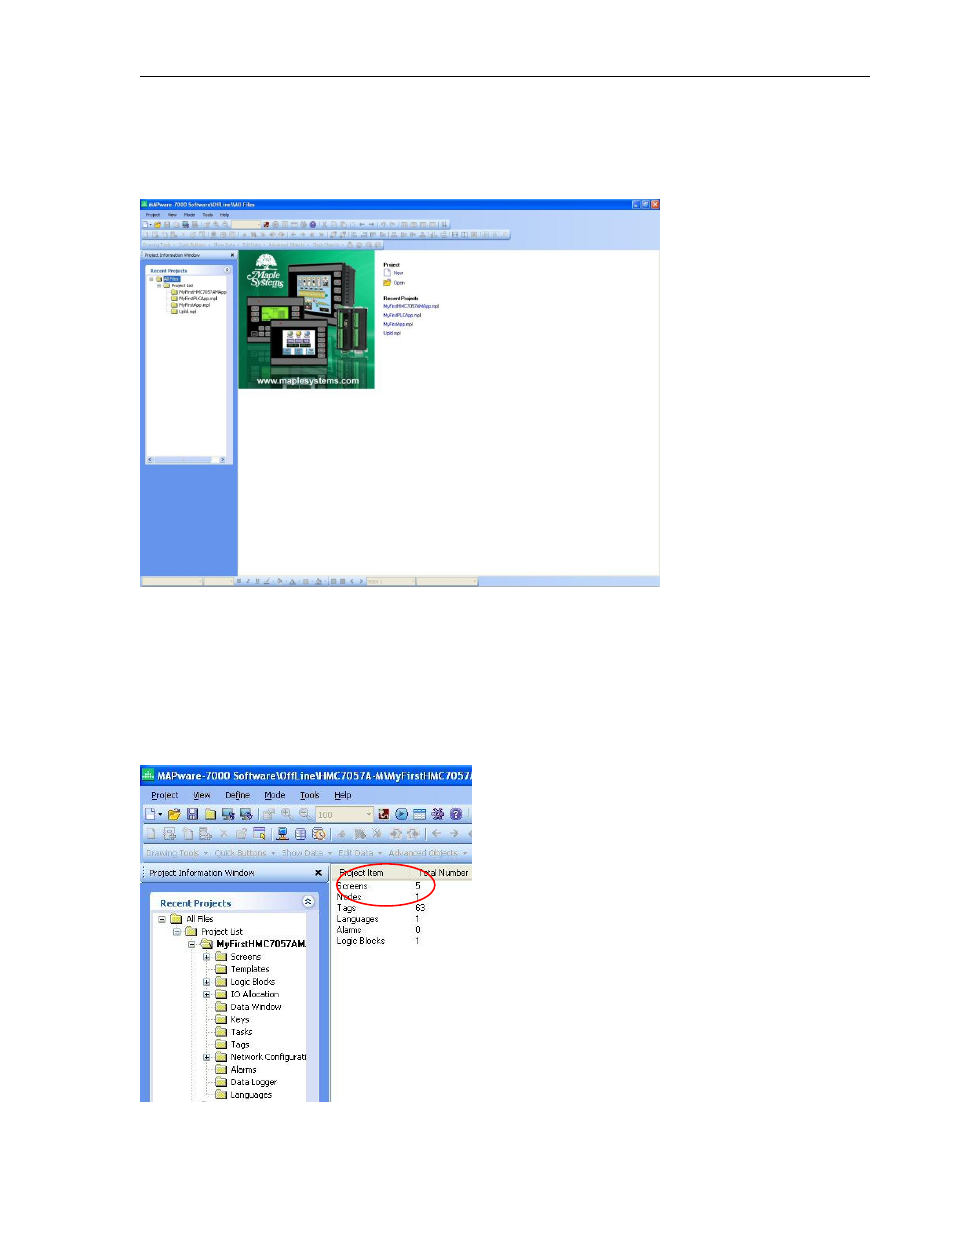The width and height of the screenshot is (954, 1235).
Task: Open the Tools menu in lower window
Action: coord(310,795)
